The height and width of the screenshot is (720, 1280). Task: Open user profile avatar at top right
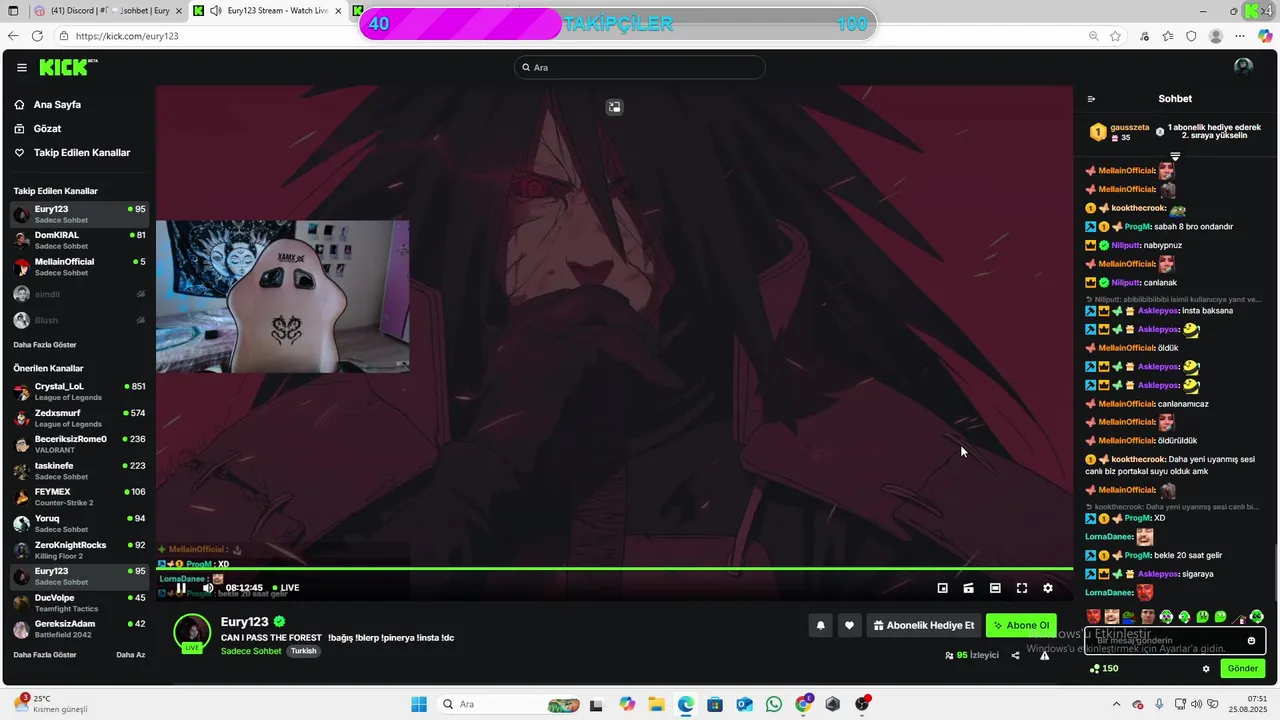1243,67
